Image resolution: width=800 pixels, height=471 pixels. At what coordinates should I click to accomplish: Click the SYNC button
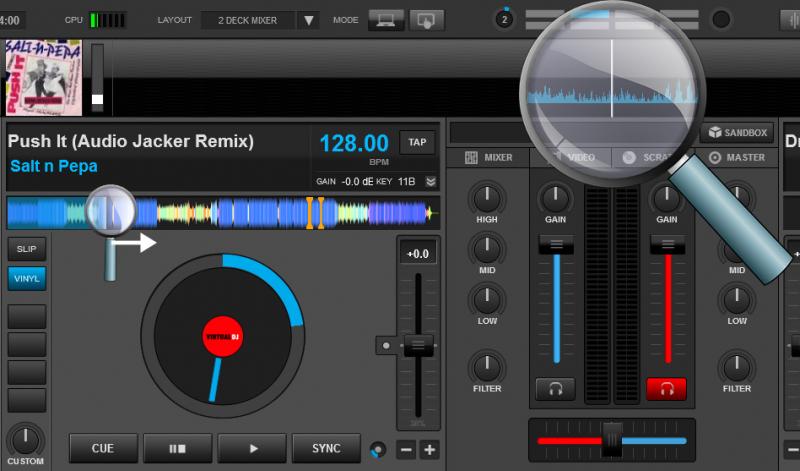pyautogui.click(x=326, y=449)
